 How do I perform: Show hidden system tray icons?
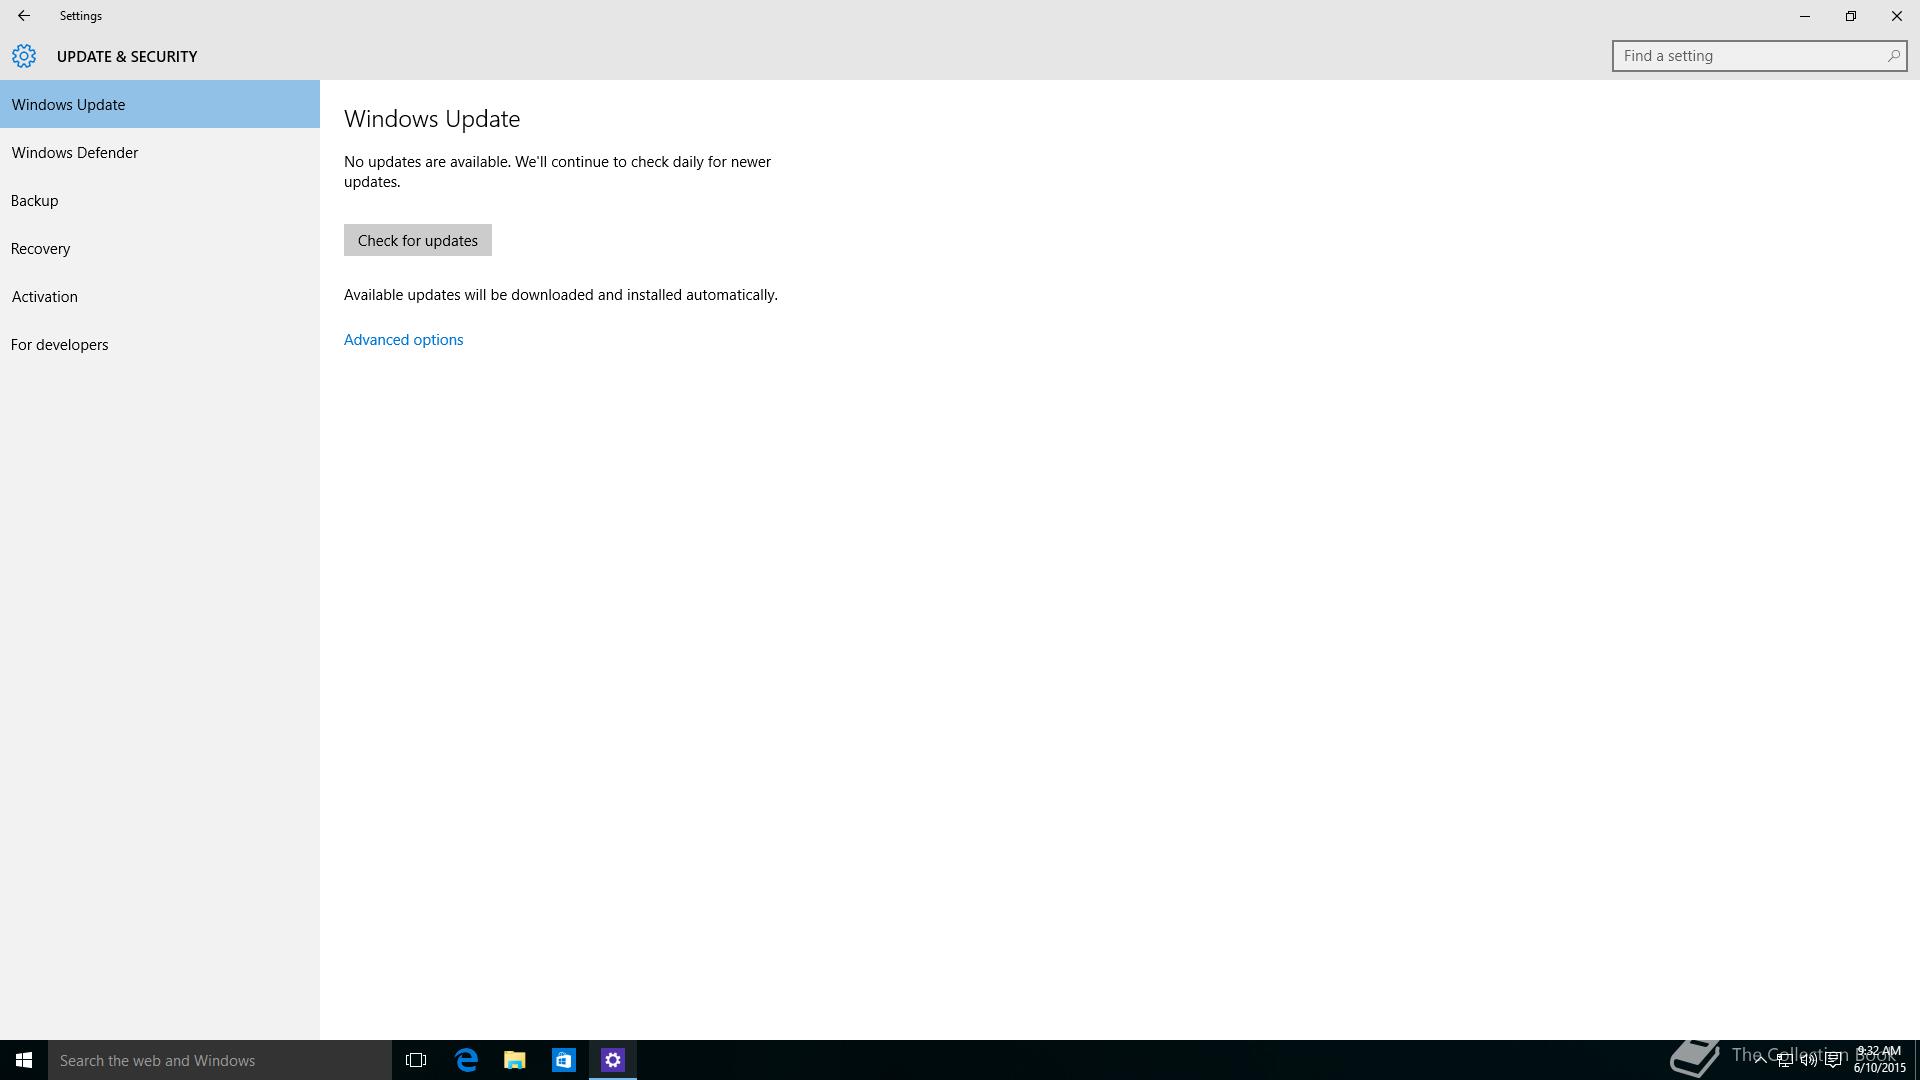(x=1760, y=1060)
